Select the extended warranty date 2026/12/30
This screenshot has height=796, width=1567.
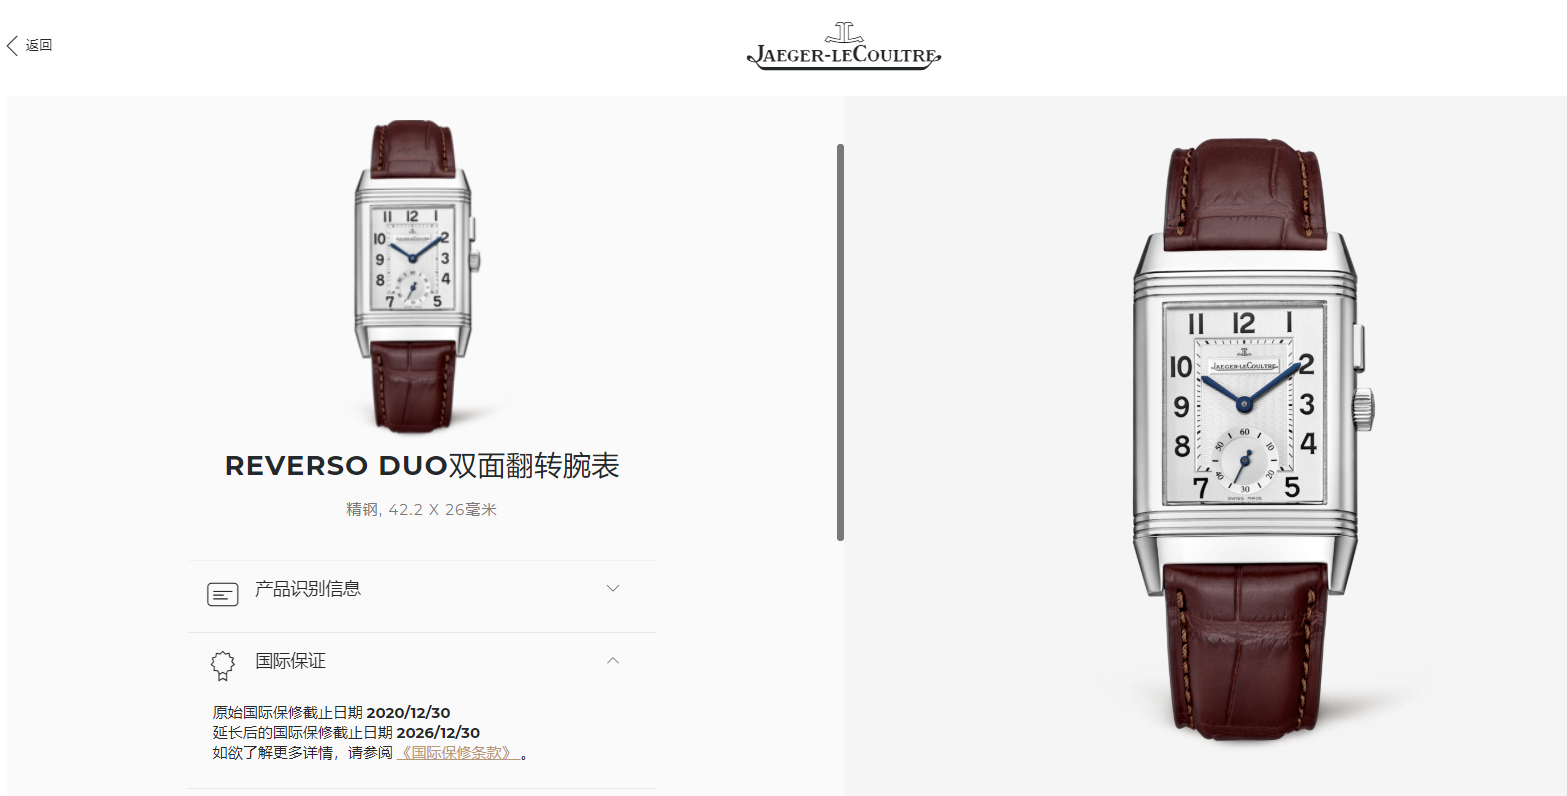point(438,733)
